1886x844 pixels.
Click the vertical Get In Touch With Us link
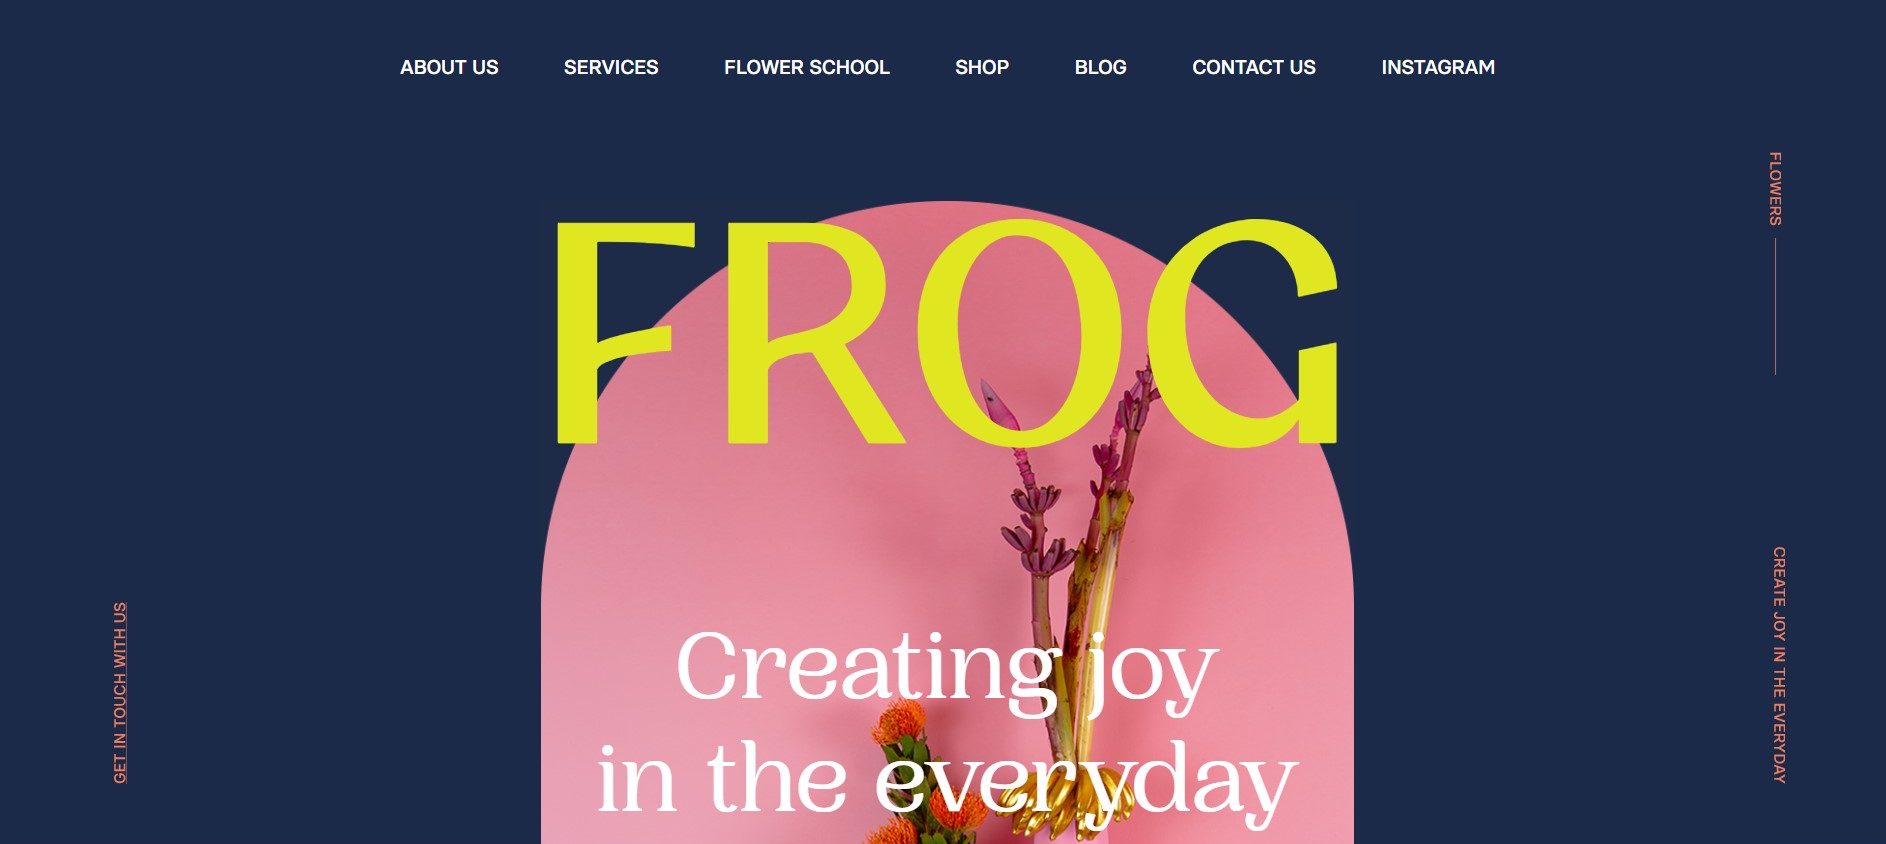click(120, 692)
